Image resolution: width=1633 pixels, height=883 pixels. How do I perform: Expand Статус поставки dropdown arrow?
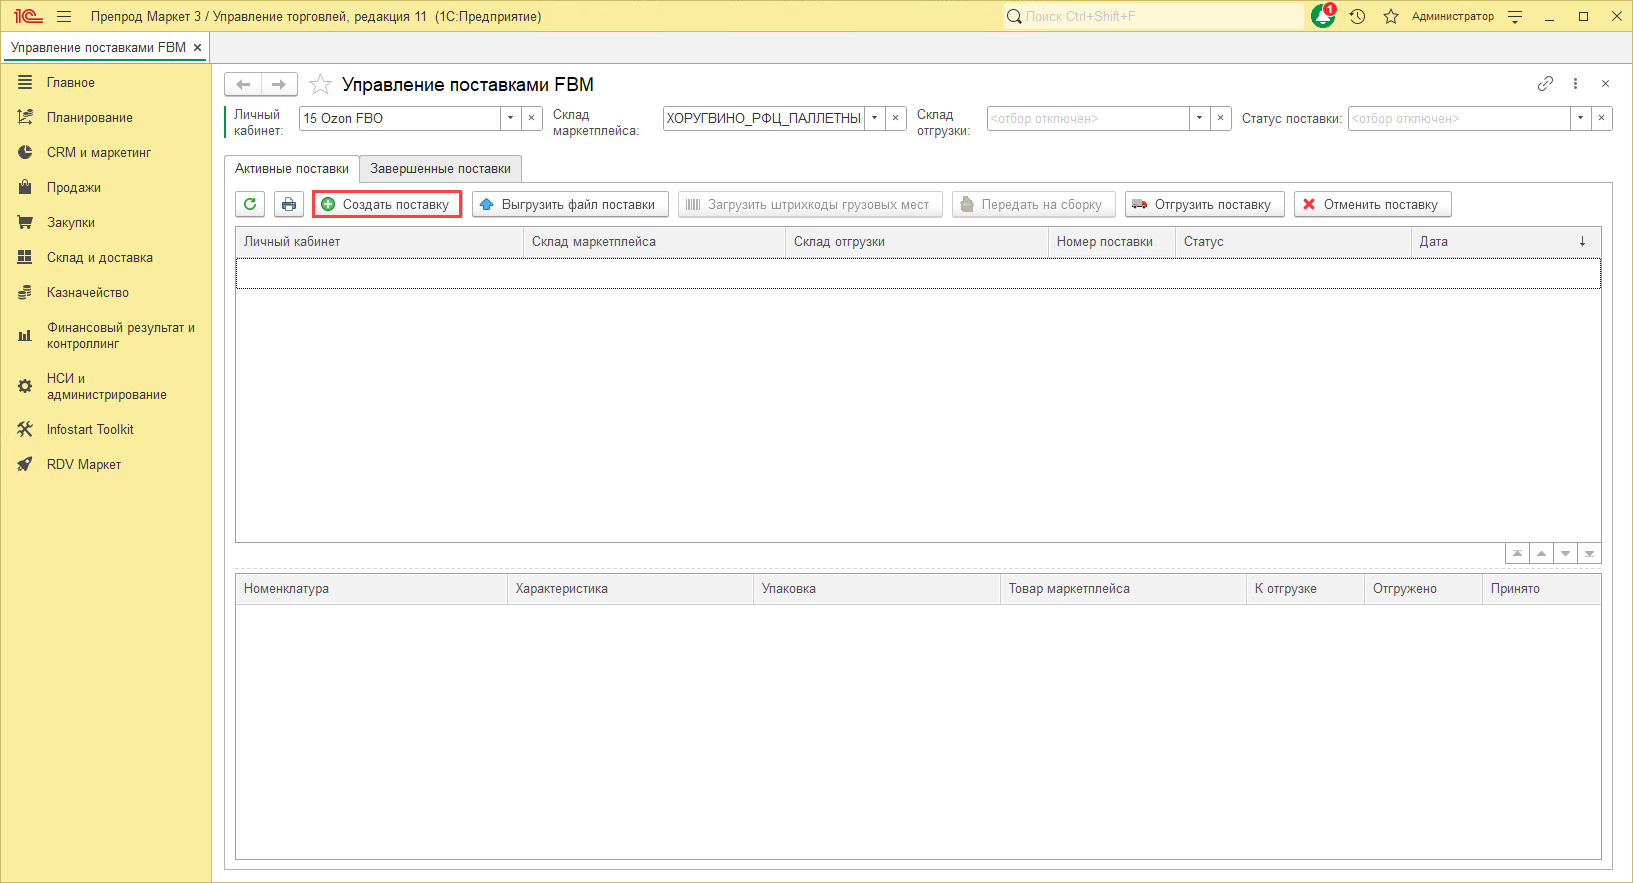click(1580, 118)
